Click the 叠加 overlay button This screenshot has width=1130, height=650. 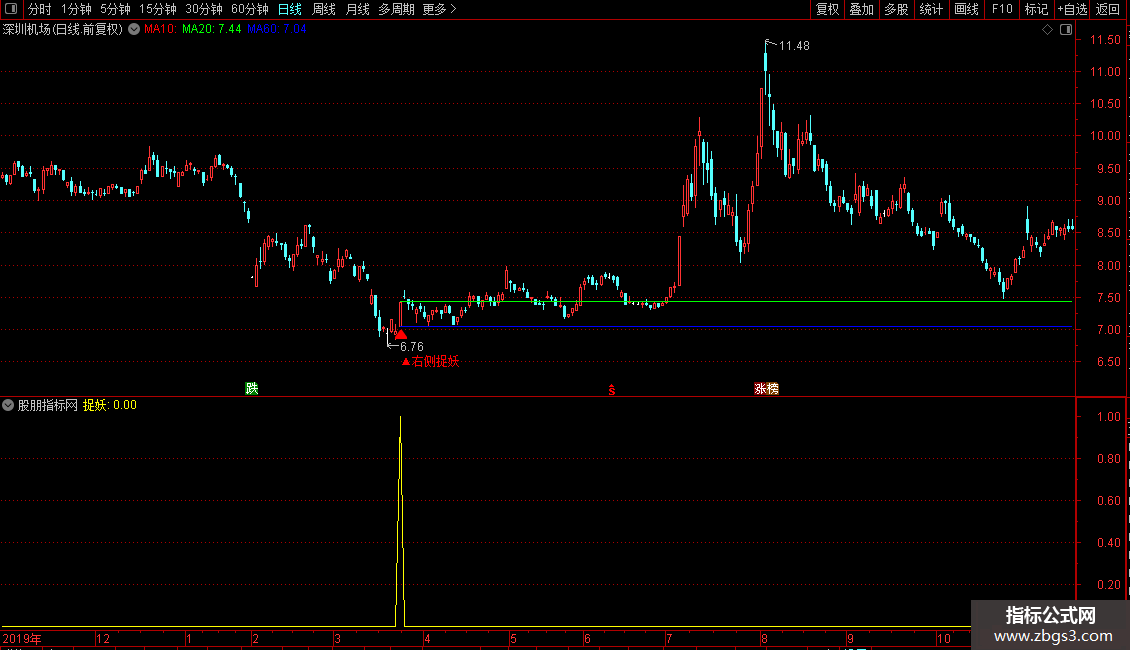pos(862,9)
